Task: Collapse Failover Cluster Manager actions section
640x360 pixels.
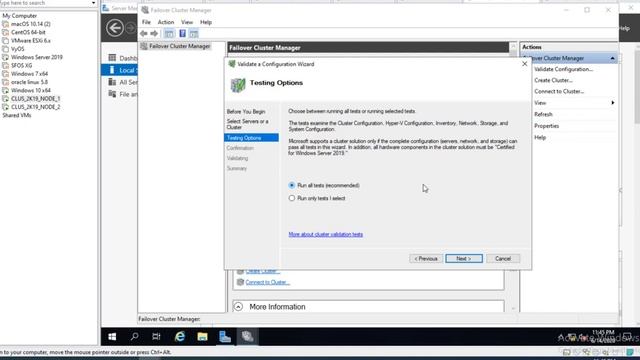Action: coord(613,58)
